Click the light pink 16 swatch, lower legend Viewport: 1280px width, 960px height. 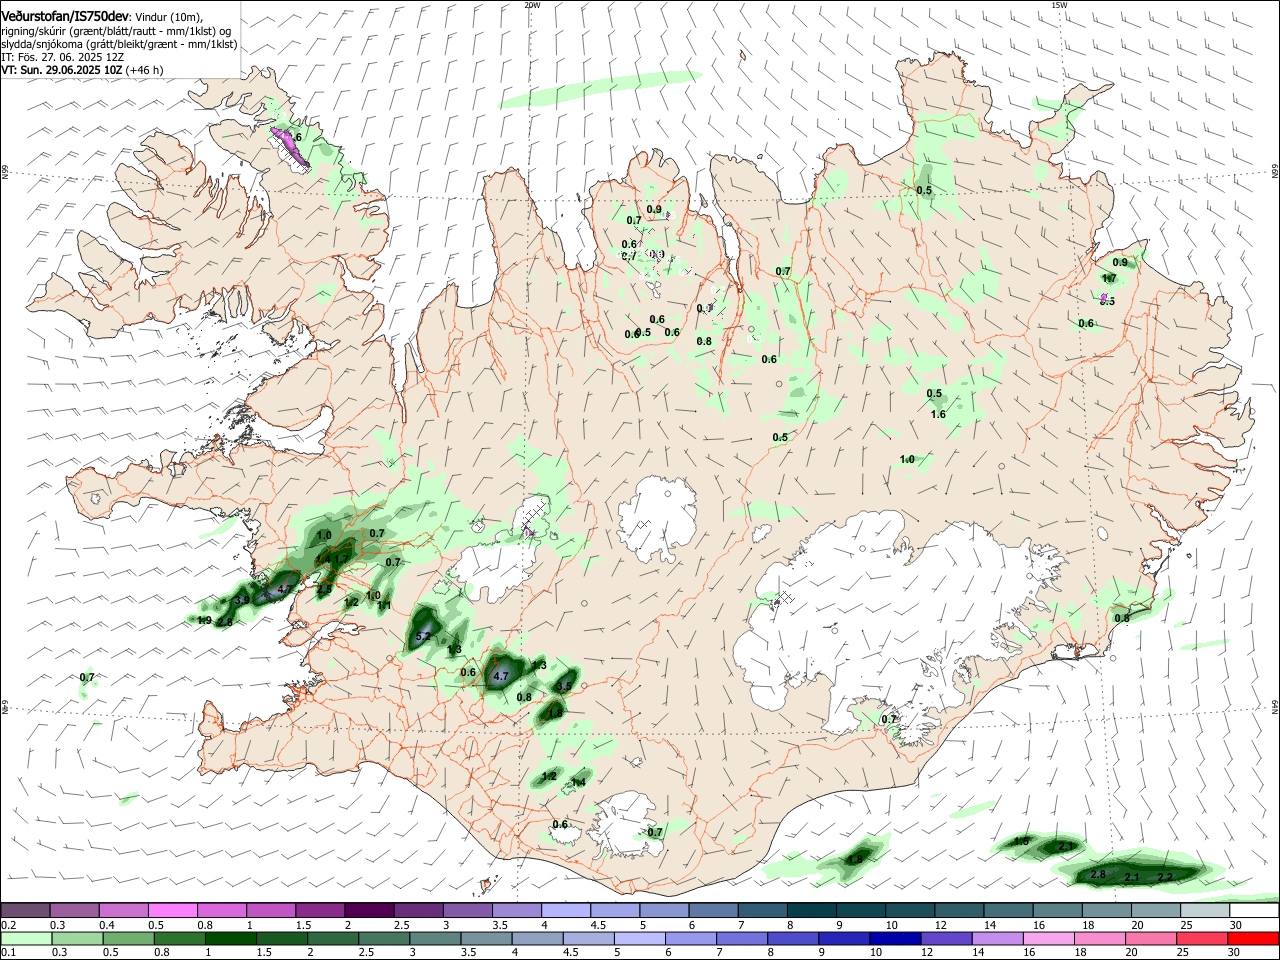[x=1049, y=938]
